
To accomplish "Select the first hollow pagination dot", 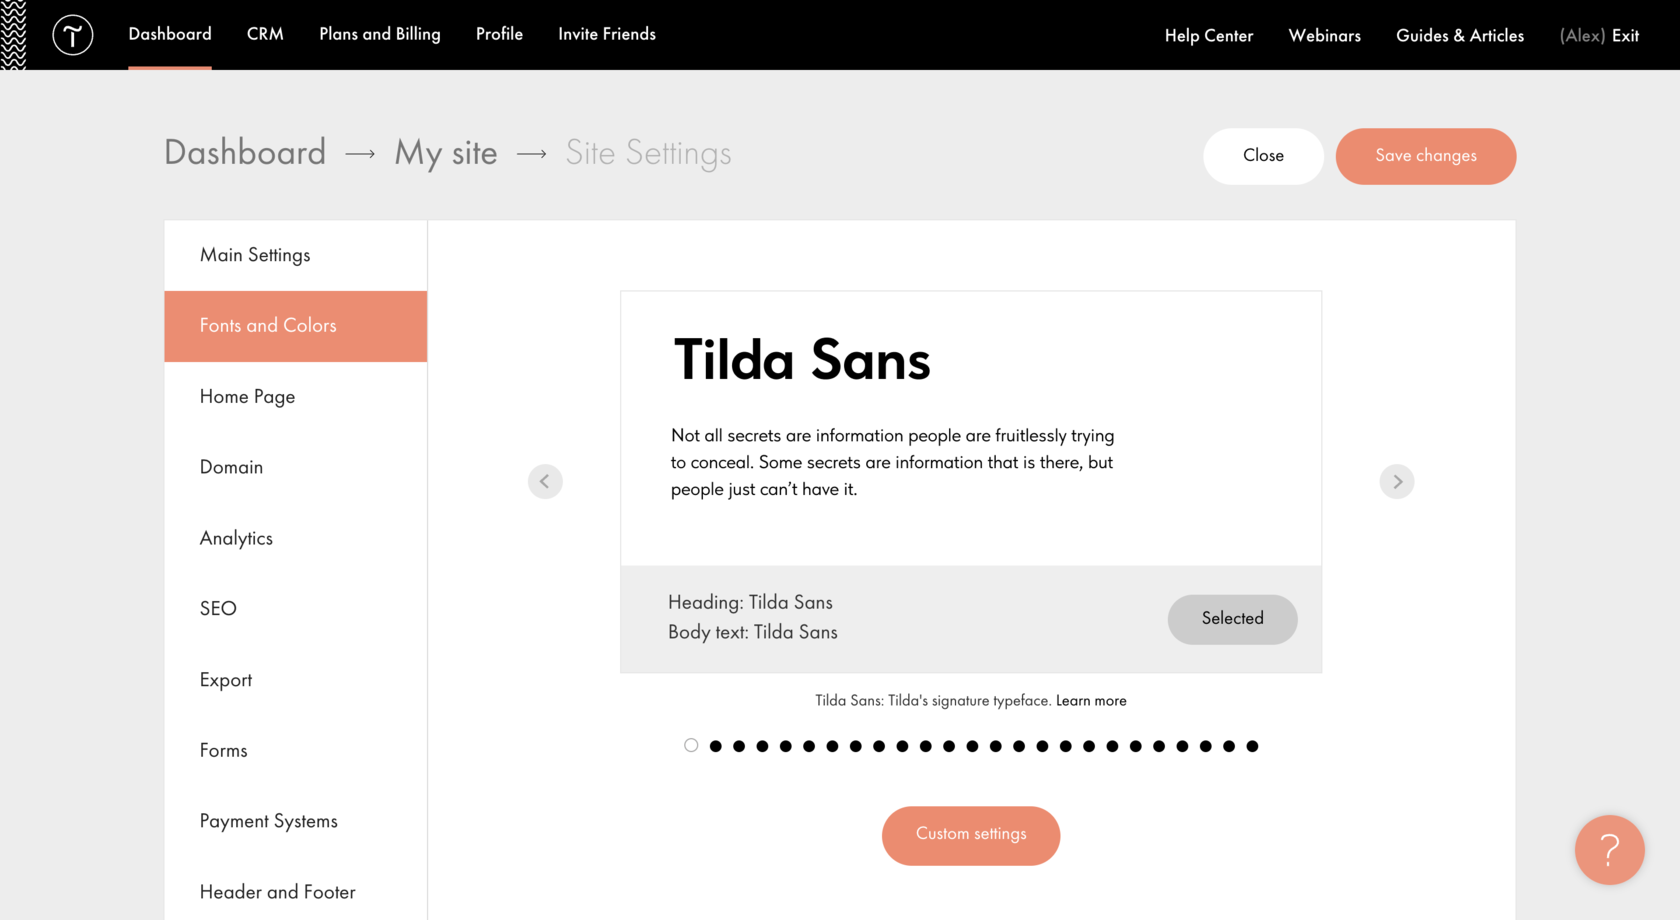I will (x=691, y=745).
